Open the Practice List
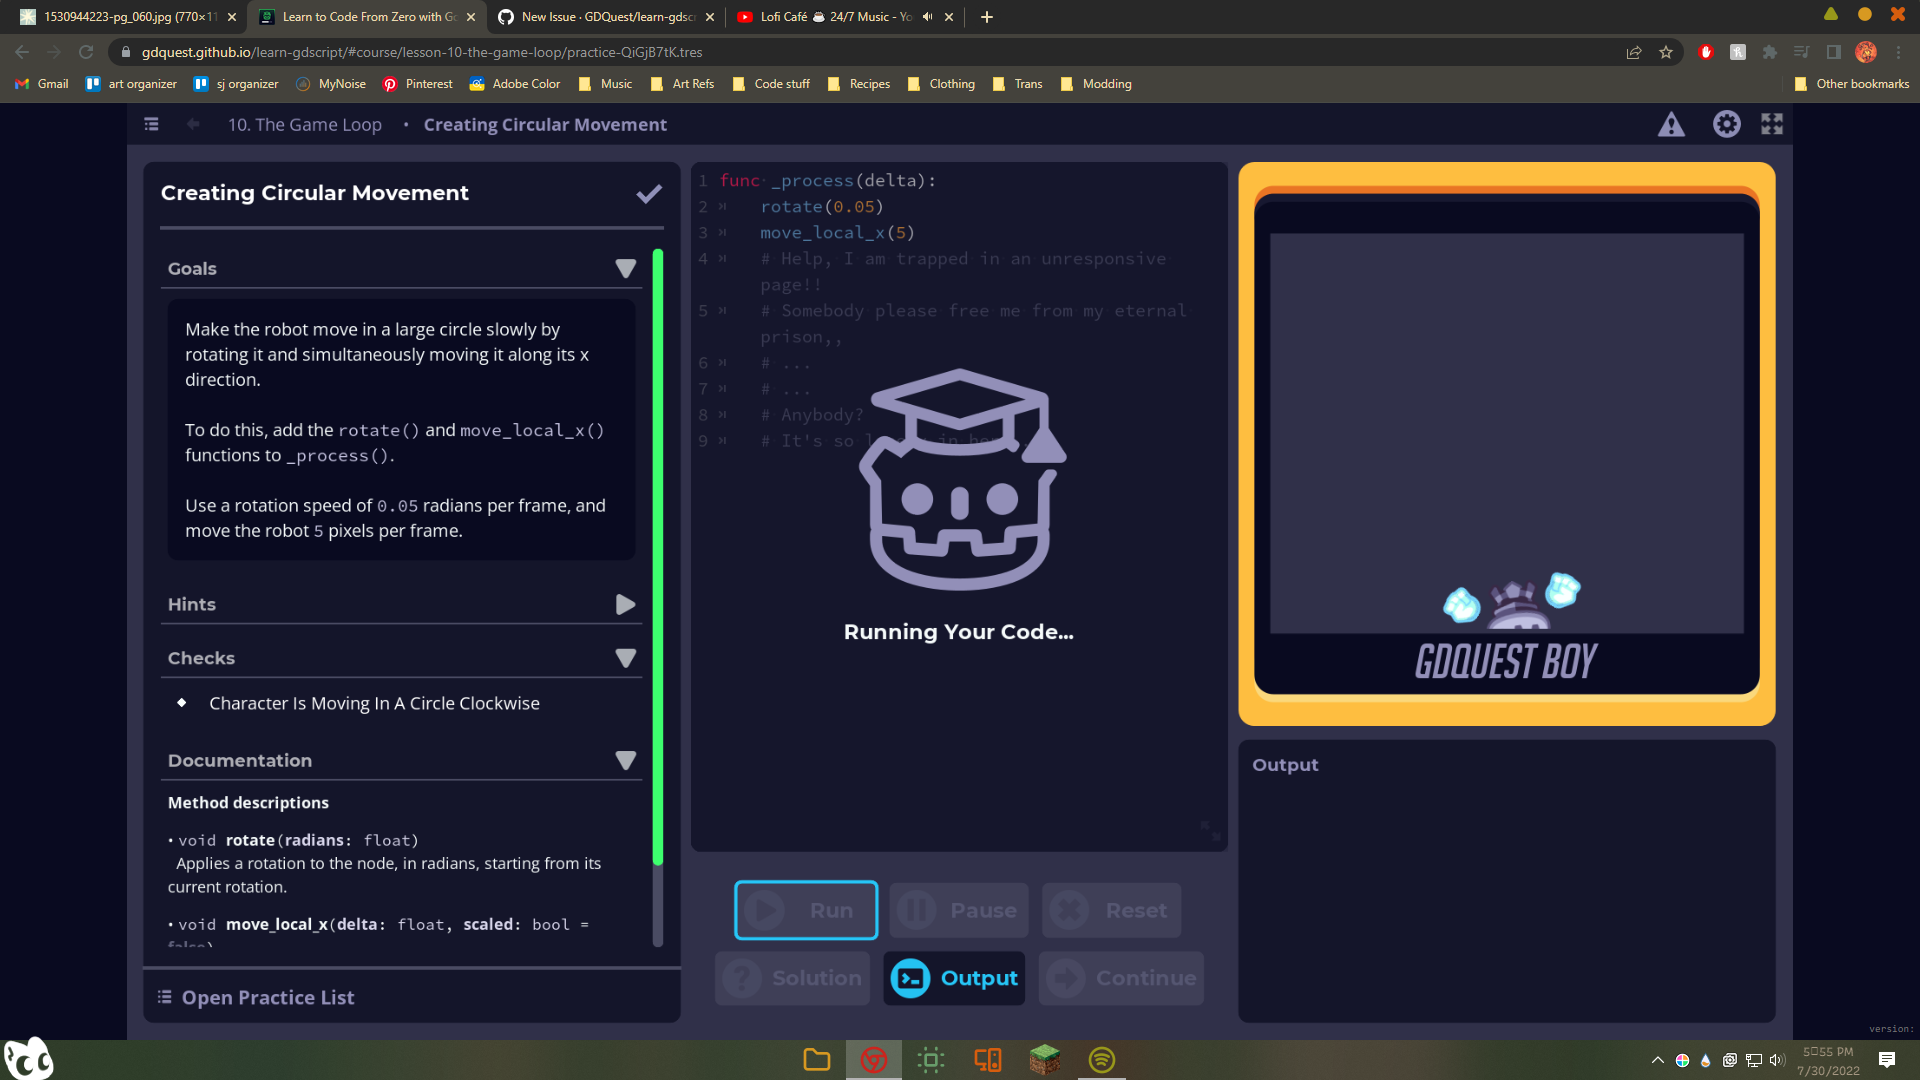Image resolution: width=1920 pixels, height=1080 pixels. 267,997
